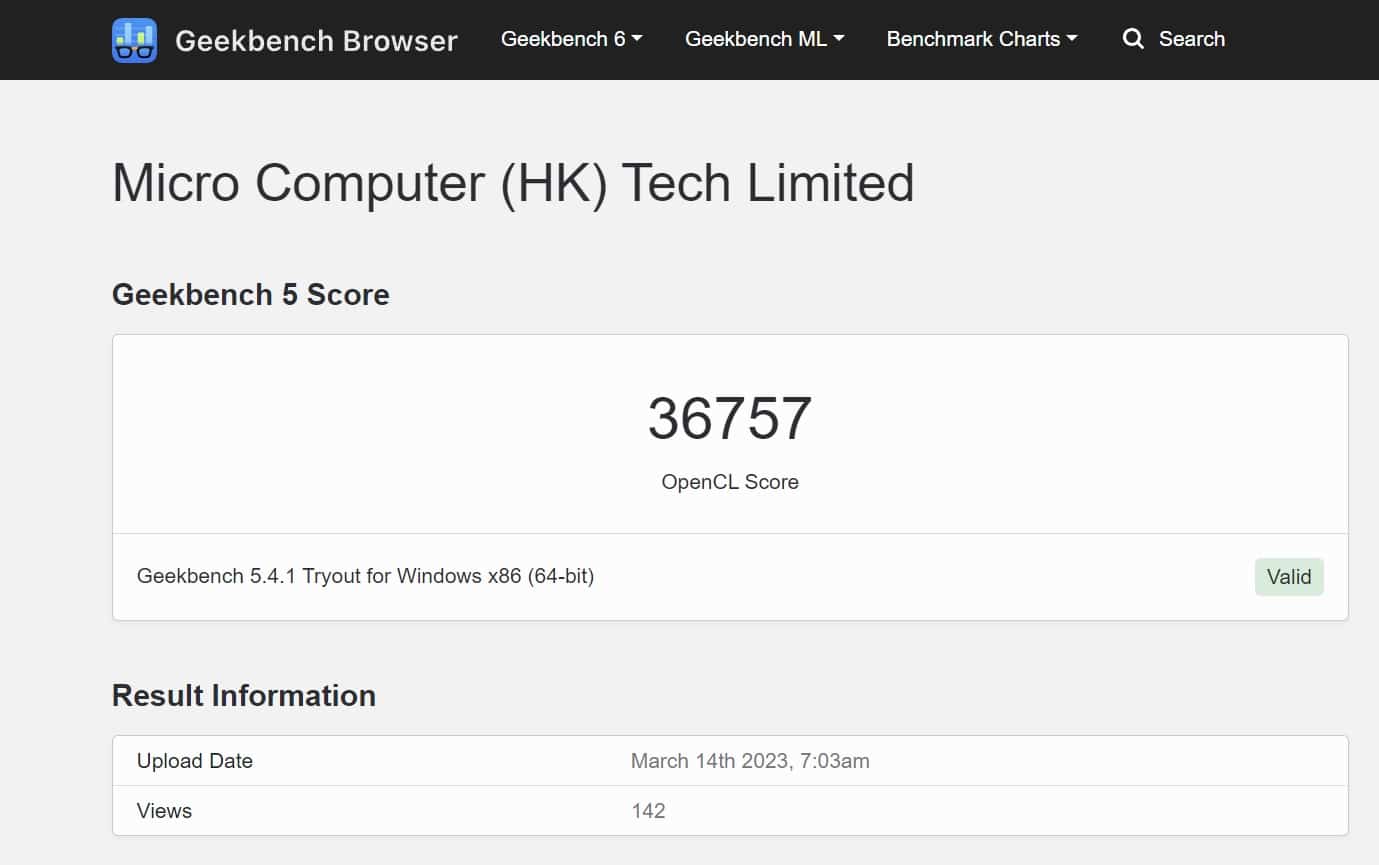Click the Geekbench 5 Score heading
This screenshot has width=1379, height=865.
click(x=251, y=295)
